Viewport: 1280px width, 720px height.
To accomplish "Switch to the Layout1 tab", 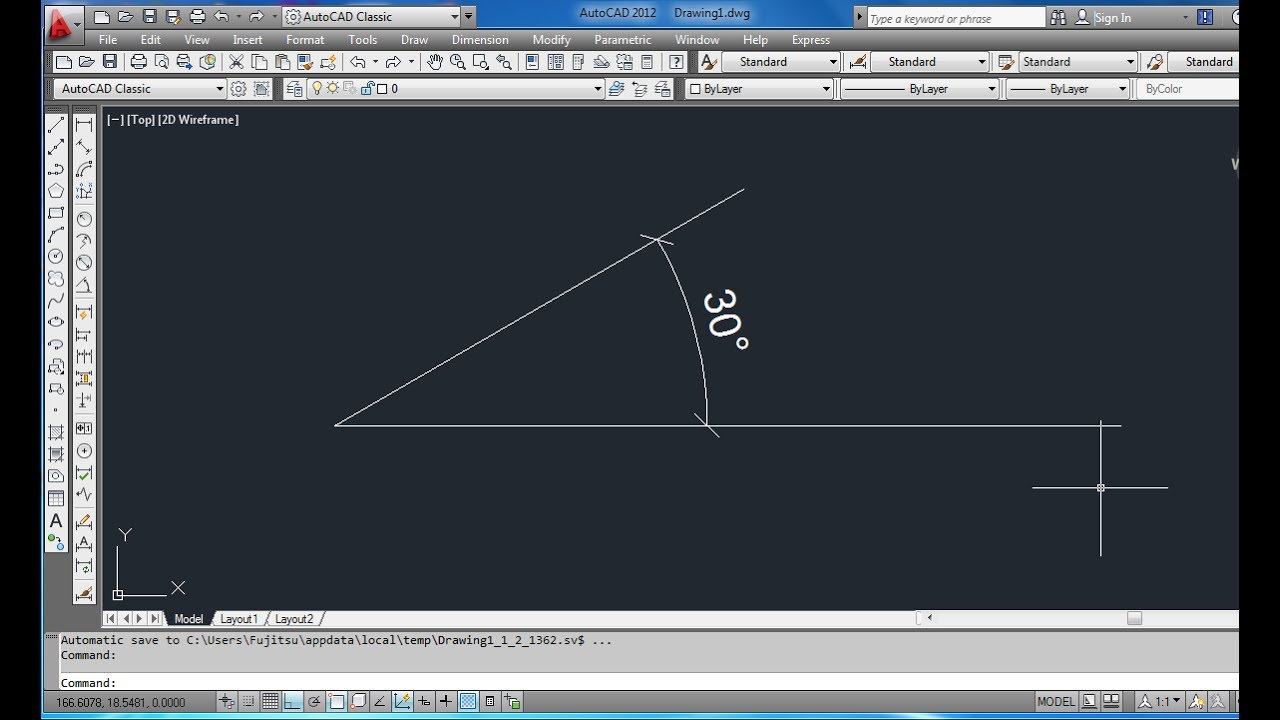I will pos(238,619).
